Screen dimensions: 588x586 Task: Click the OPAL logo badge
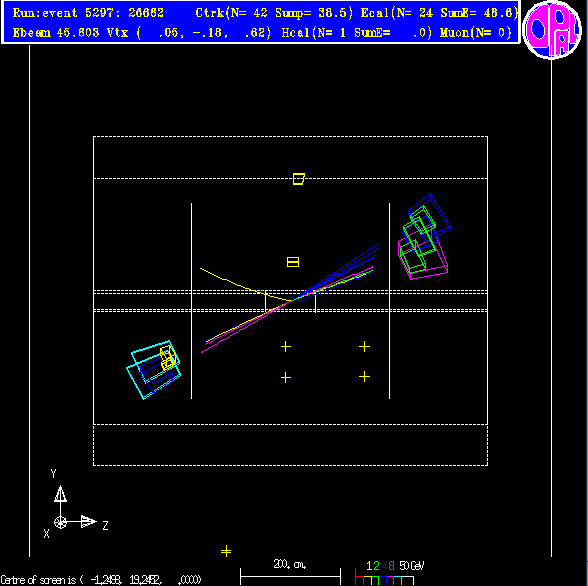pos(552,29)
